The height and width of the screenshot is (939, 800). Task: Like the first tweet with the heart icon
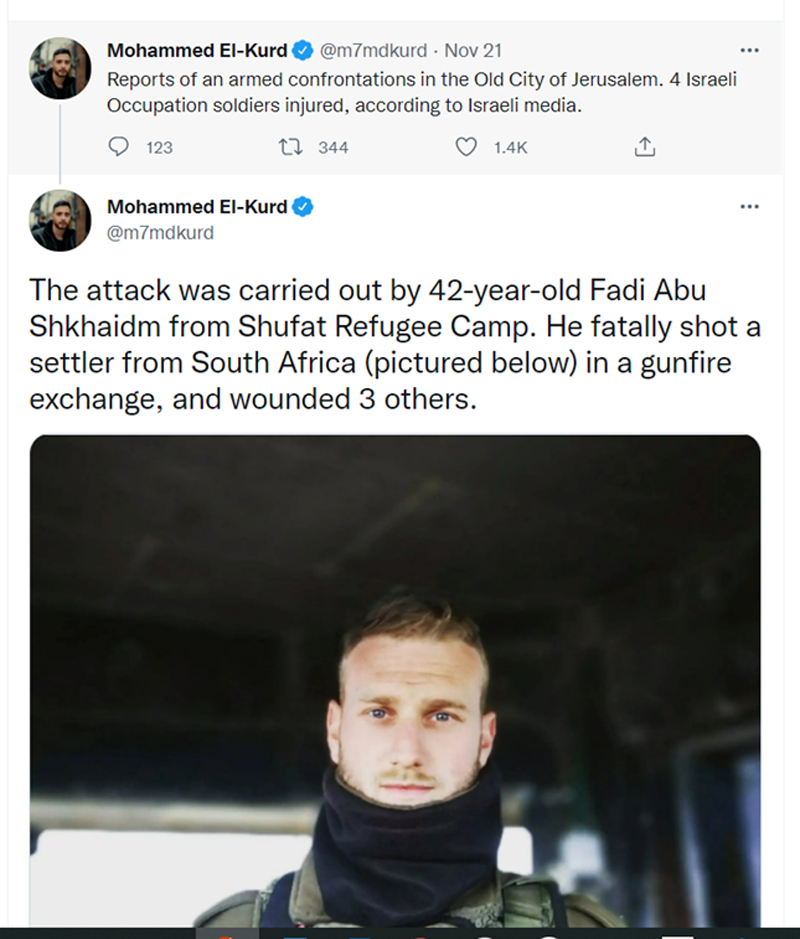click(465, 147)
